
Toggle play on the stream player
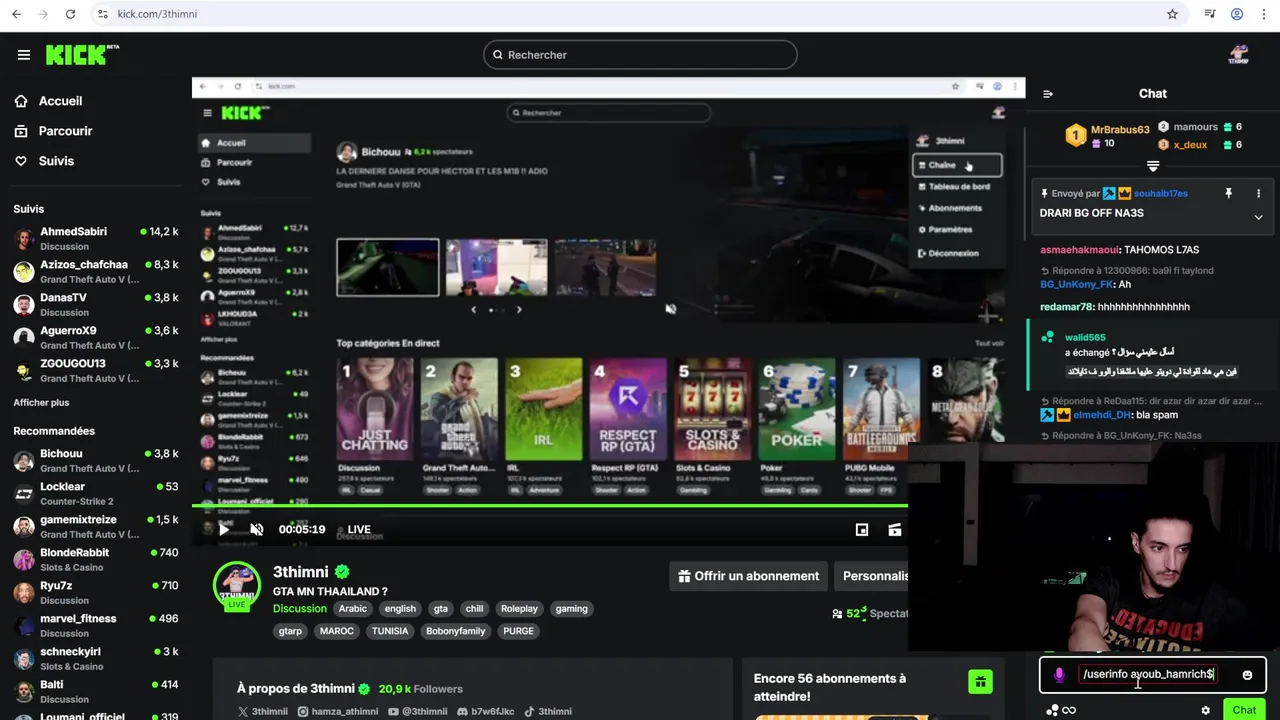224,529
